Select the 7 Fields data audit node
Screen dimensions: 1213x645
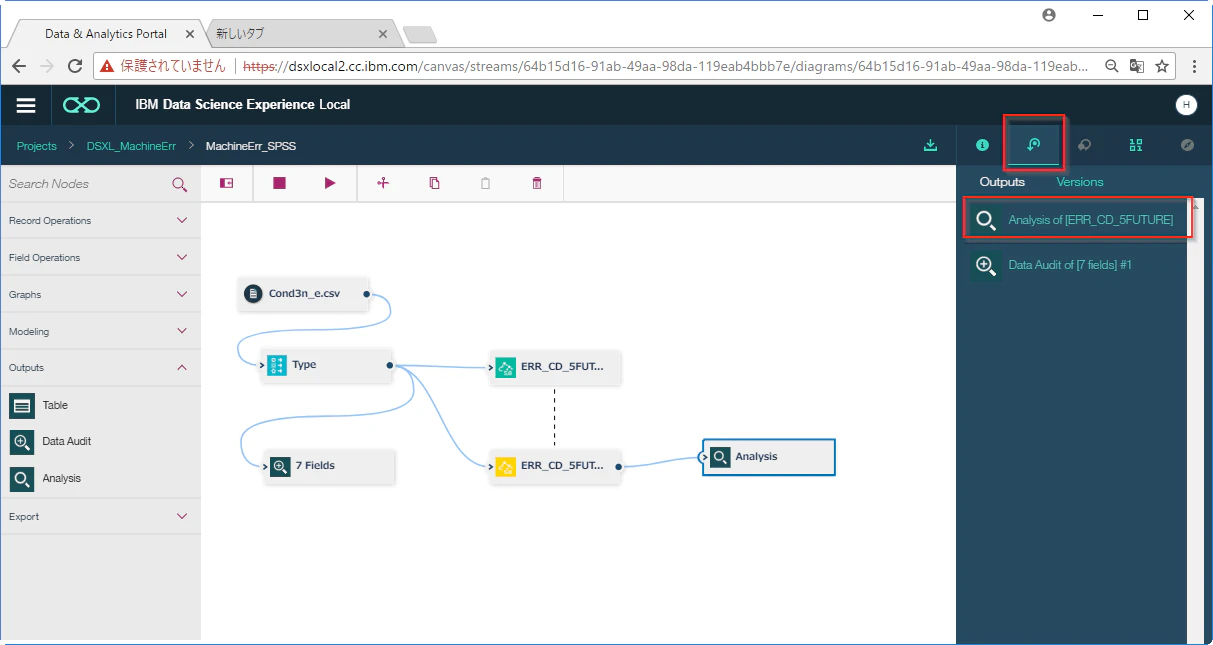pyautogui.click(x=329, y=466)
